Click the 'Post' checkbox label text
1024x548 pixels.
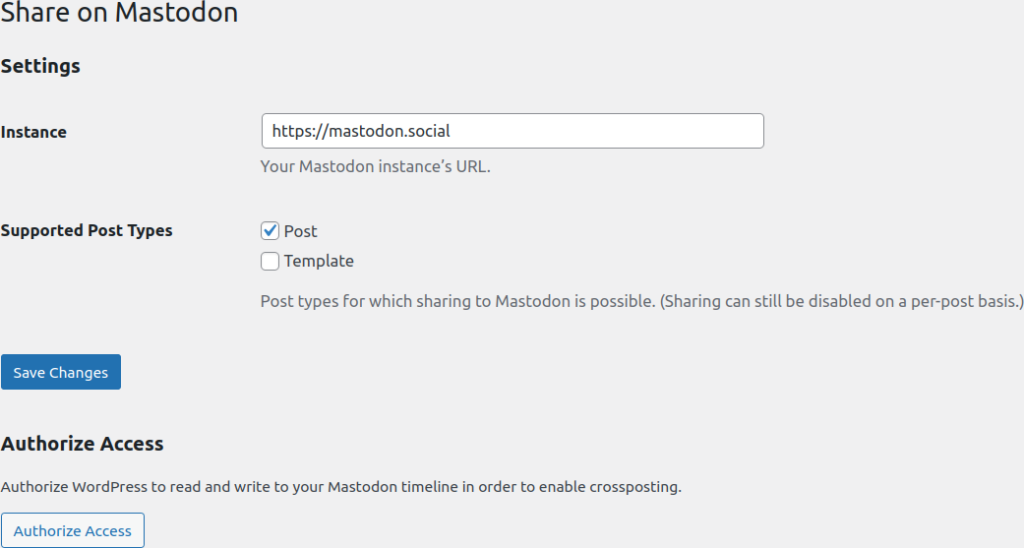click(x=300, y=231)
